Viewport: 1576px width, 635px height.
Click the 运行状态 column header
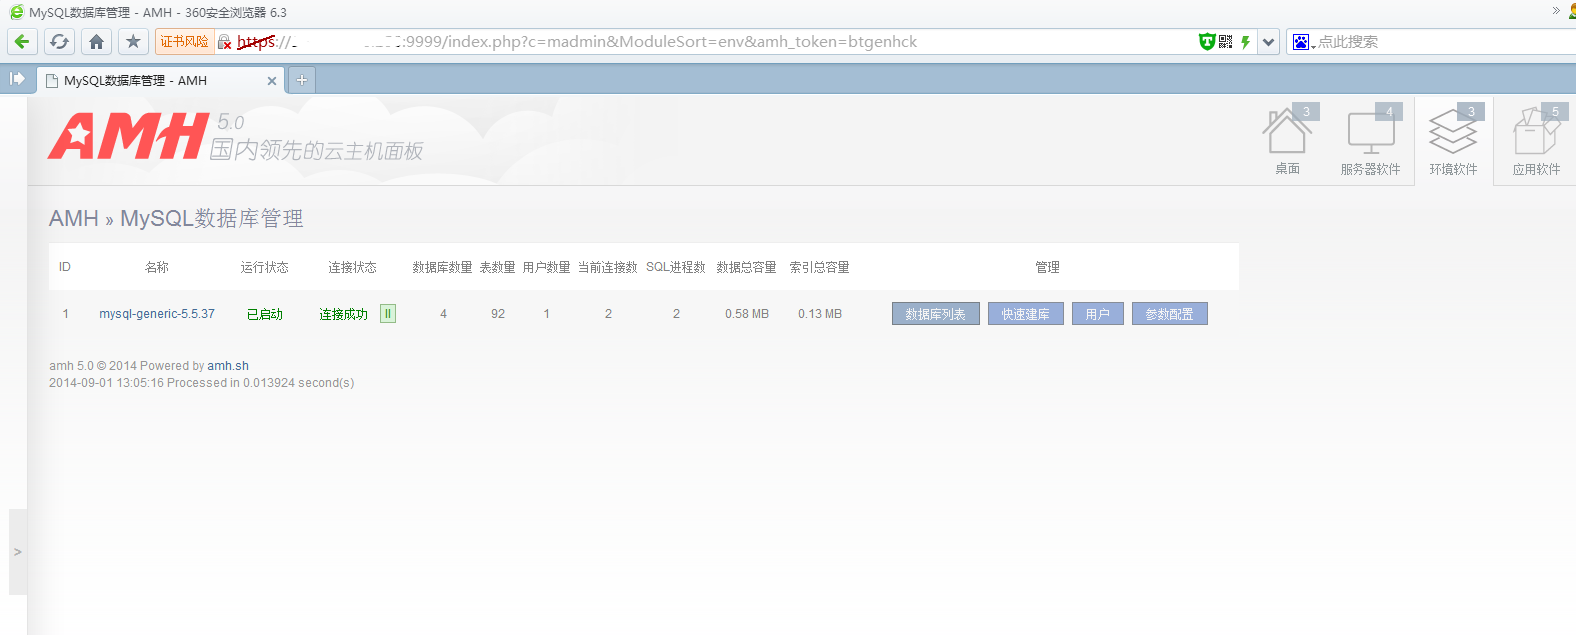[264, 267]
